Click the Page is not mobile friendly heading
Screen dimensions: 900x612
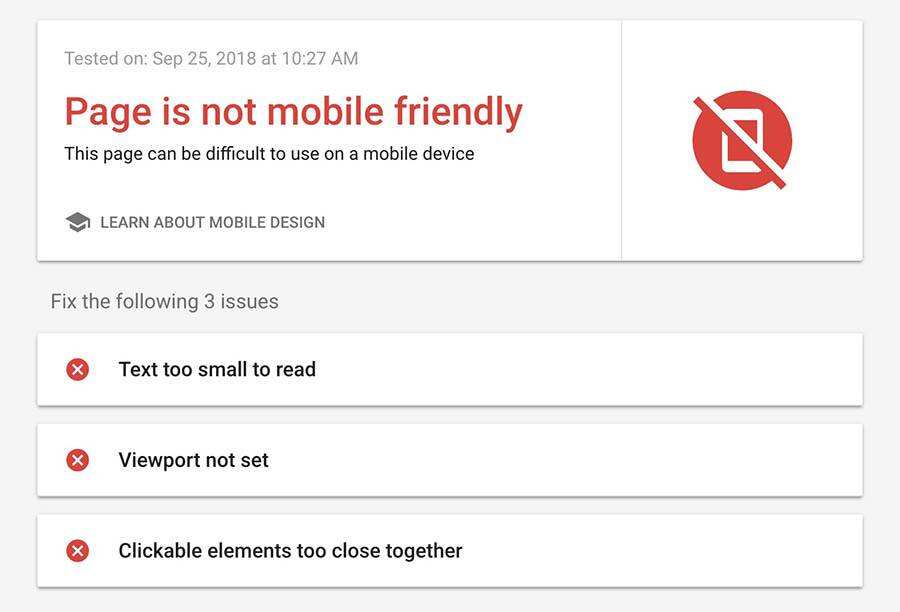tap(293, 112)
